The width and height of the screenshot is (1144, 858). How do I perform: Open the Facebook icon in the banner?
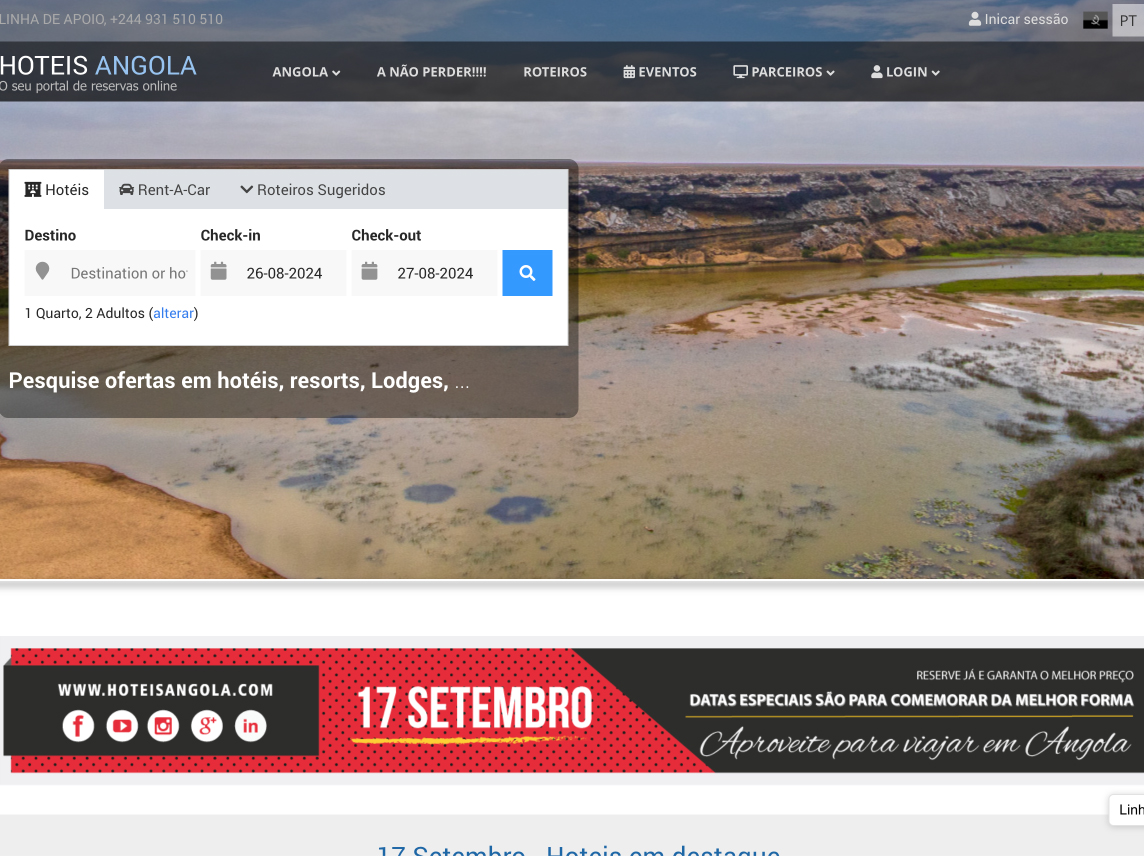pos(78,726)
